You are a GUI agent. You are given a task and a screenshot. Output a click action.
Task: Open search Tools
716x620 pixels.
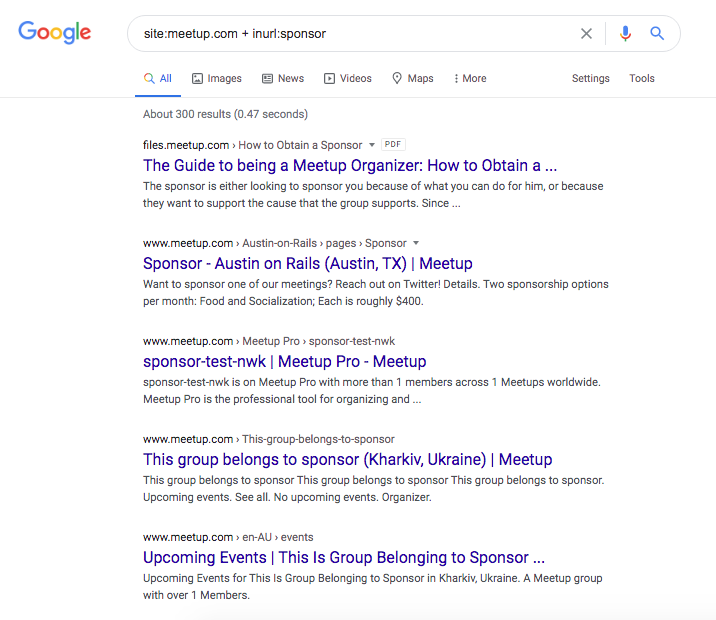coord(642,79)
